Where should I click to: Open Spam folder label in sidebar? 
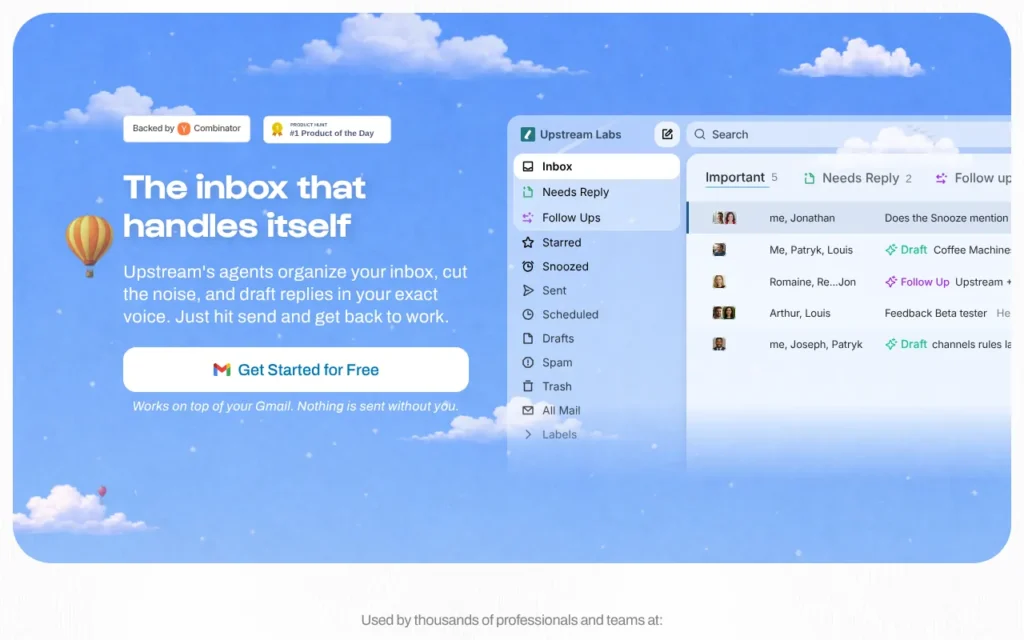point(557,362)
